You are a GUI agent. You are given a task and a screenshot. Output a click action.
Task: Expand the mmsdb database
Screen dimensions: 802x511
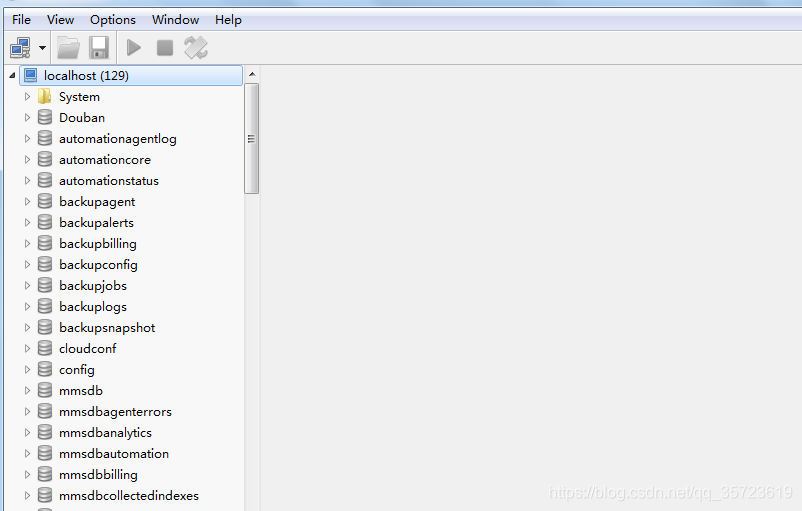click(28, 390)
